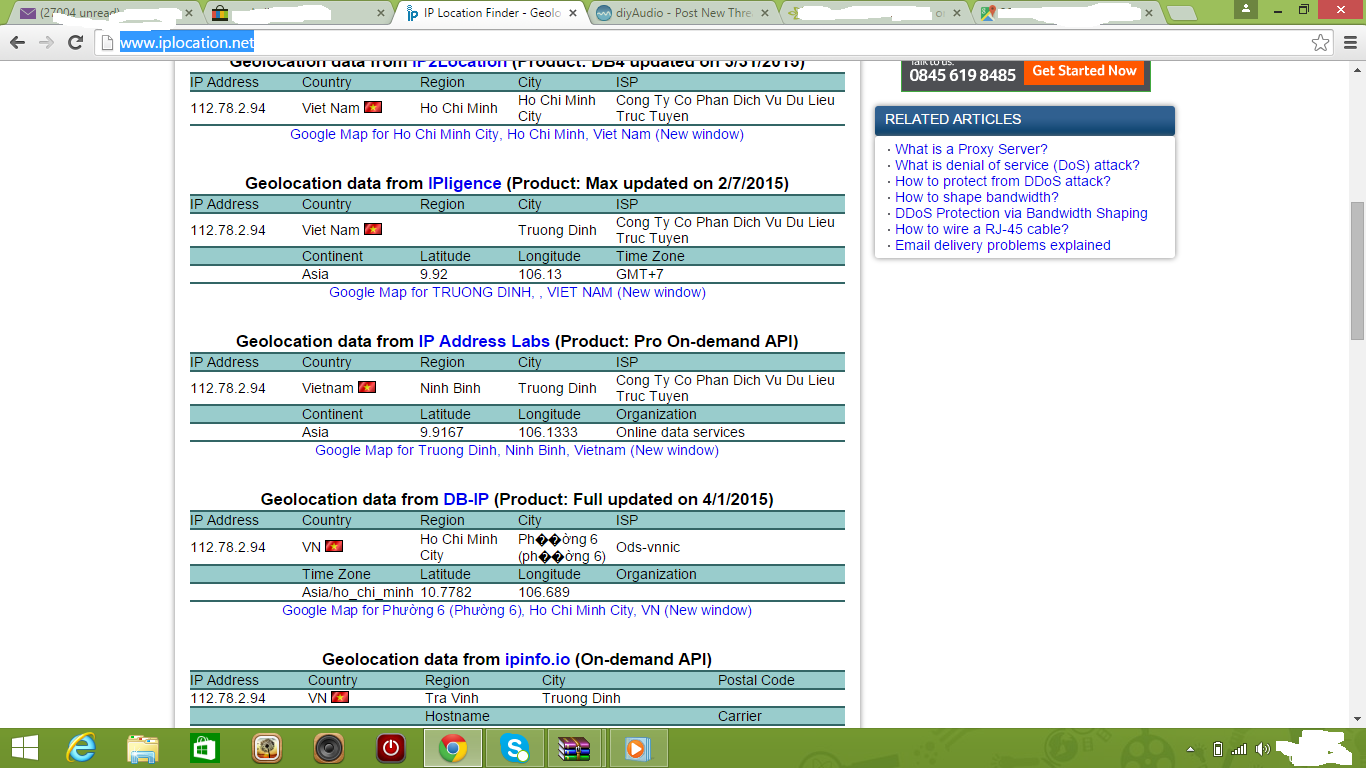Click the volume tray icon

coord(1263,749)
